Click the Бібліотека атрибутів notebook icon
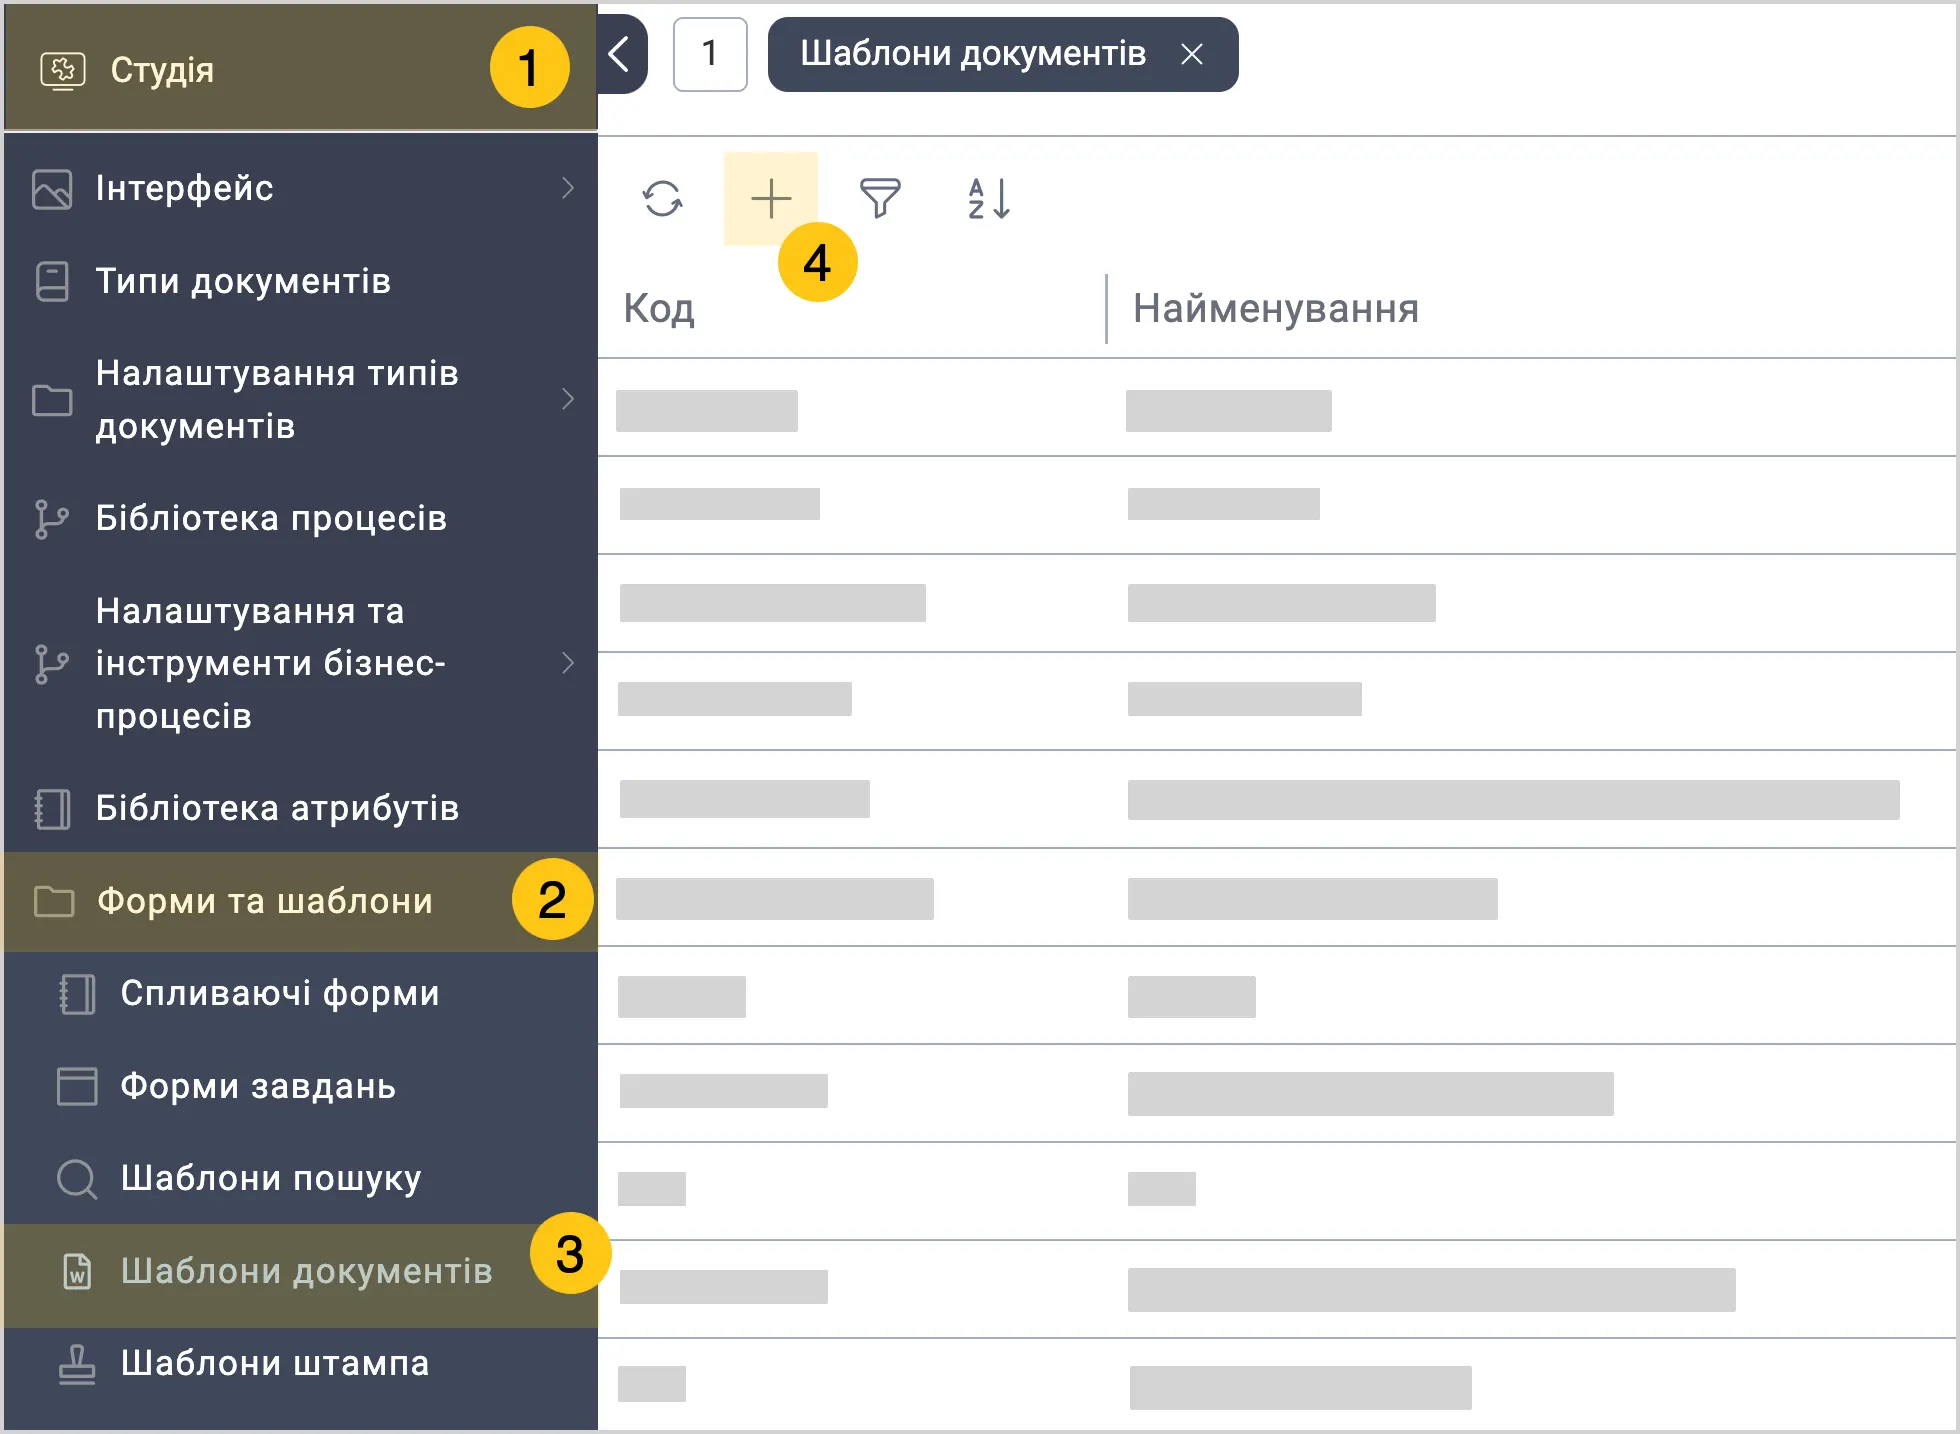The height and width of the screenshot is (1434, 1960). pyautogui.click(x=52, y=809)
